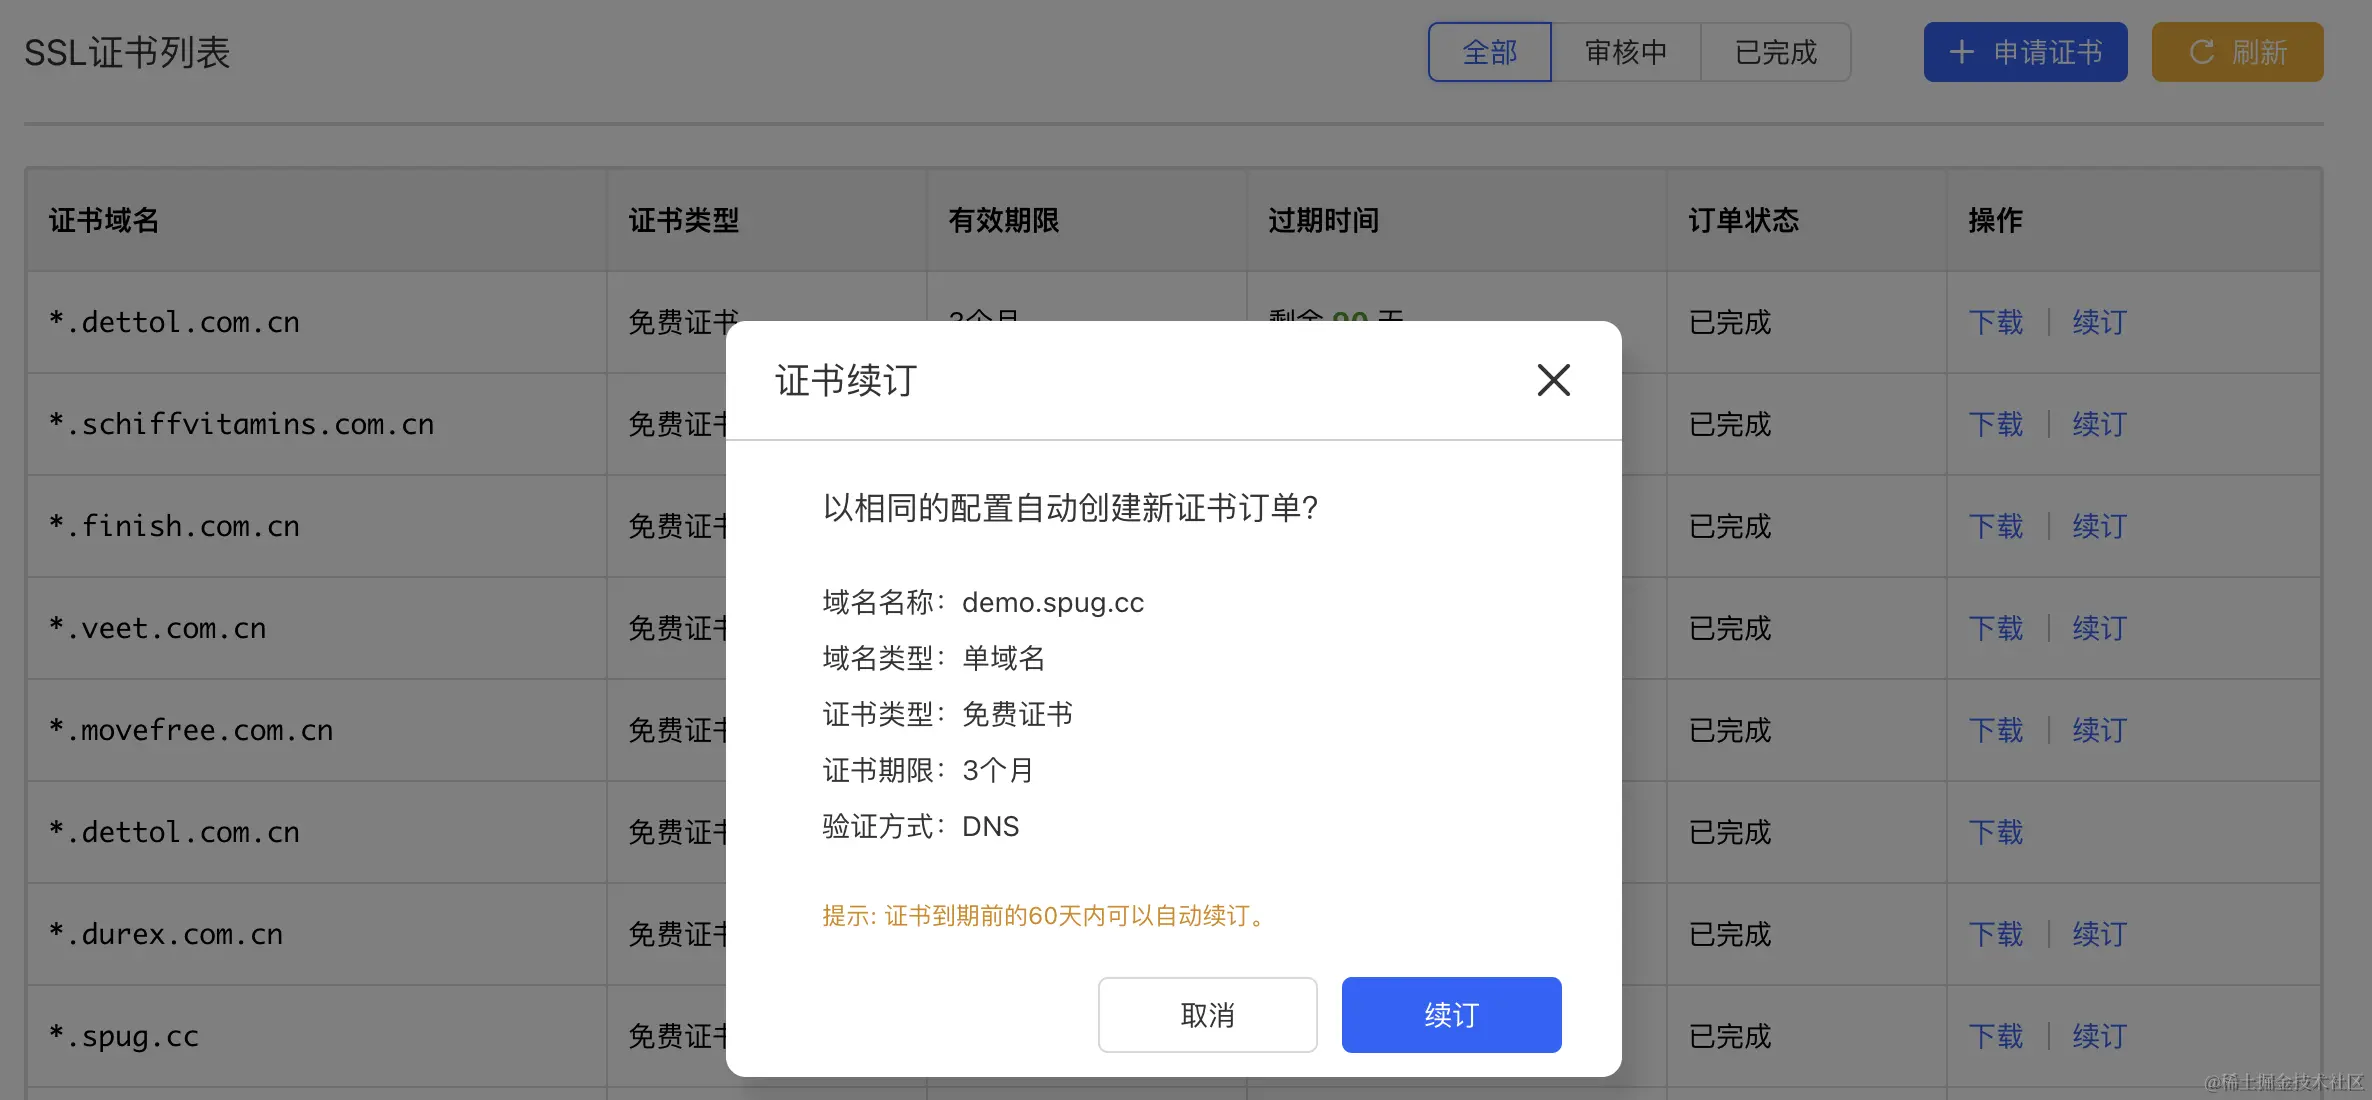
Task: Click the blue 续订 confirm button
Action: (1451, 1015)
